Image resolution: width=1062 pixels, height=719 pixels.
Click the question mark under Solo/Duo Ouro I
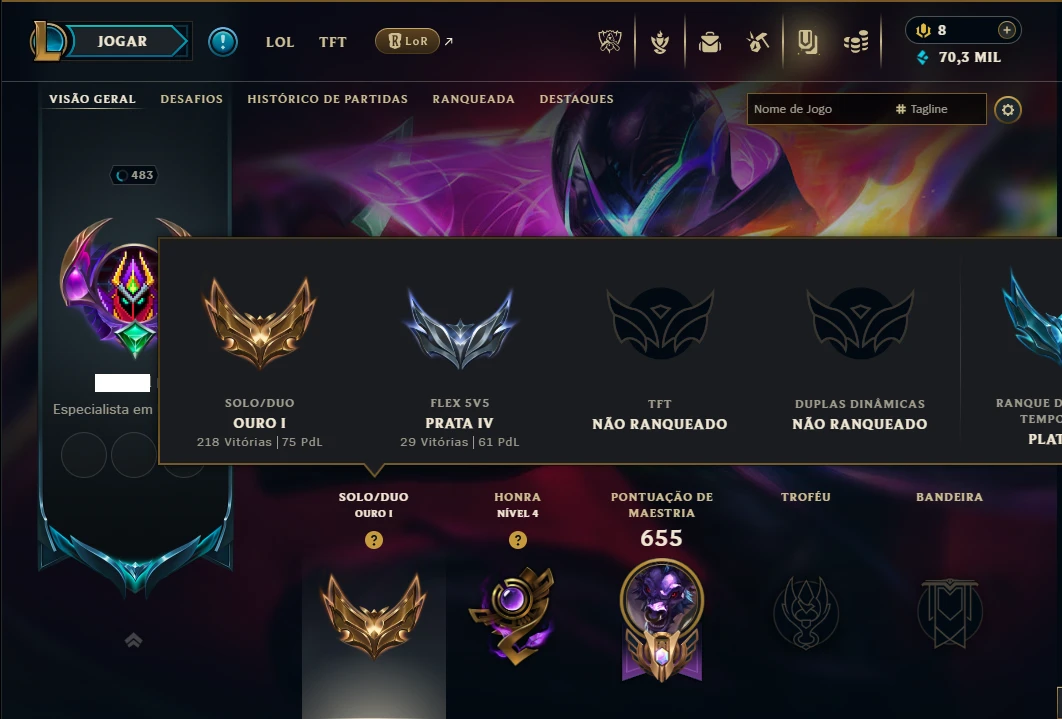point(374,540)
